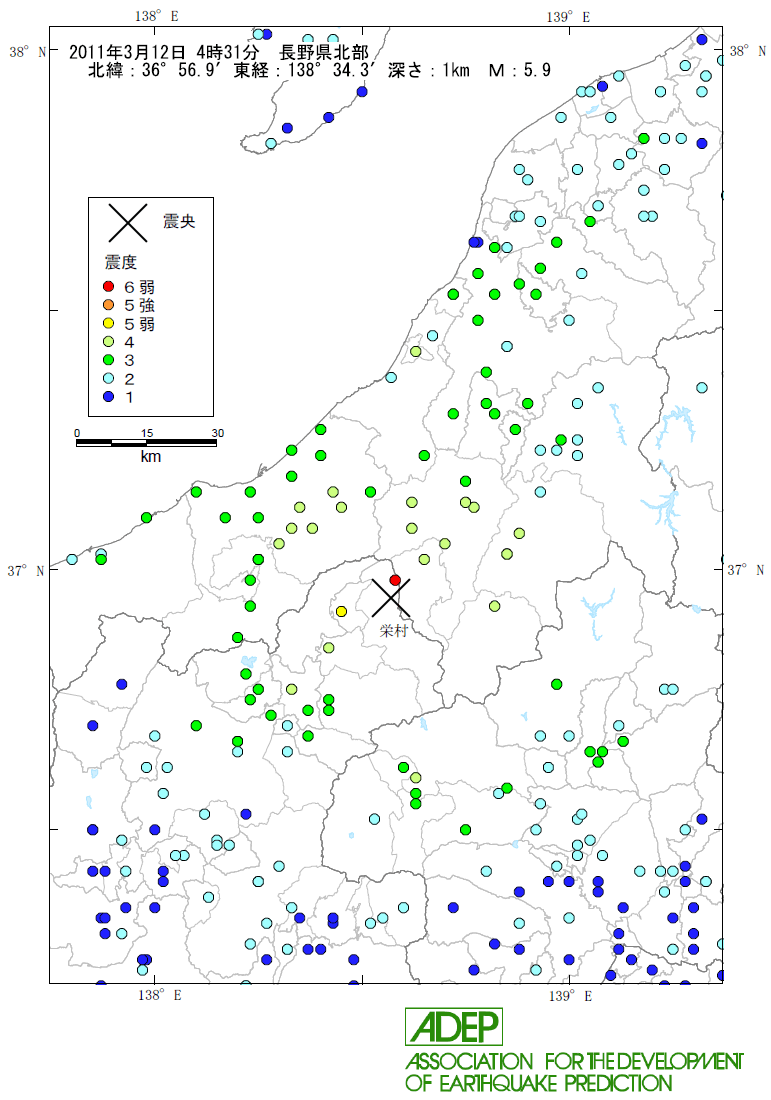Viewport: 771px width, 1100px height.
Task: Pick the green intensity 3 legend swatch
Action: 108,360
